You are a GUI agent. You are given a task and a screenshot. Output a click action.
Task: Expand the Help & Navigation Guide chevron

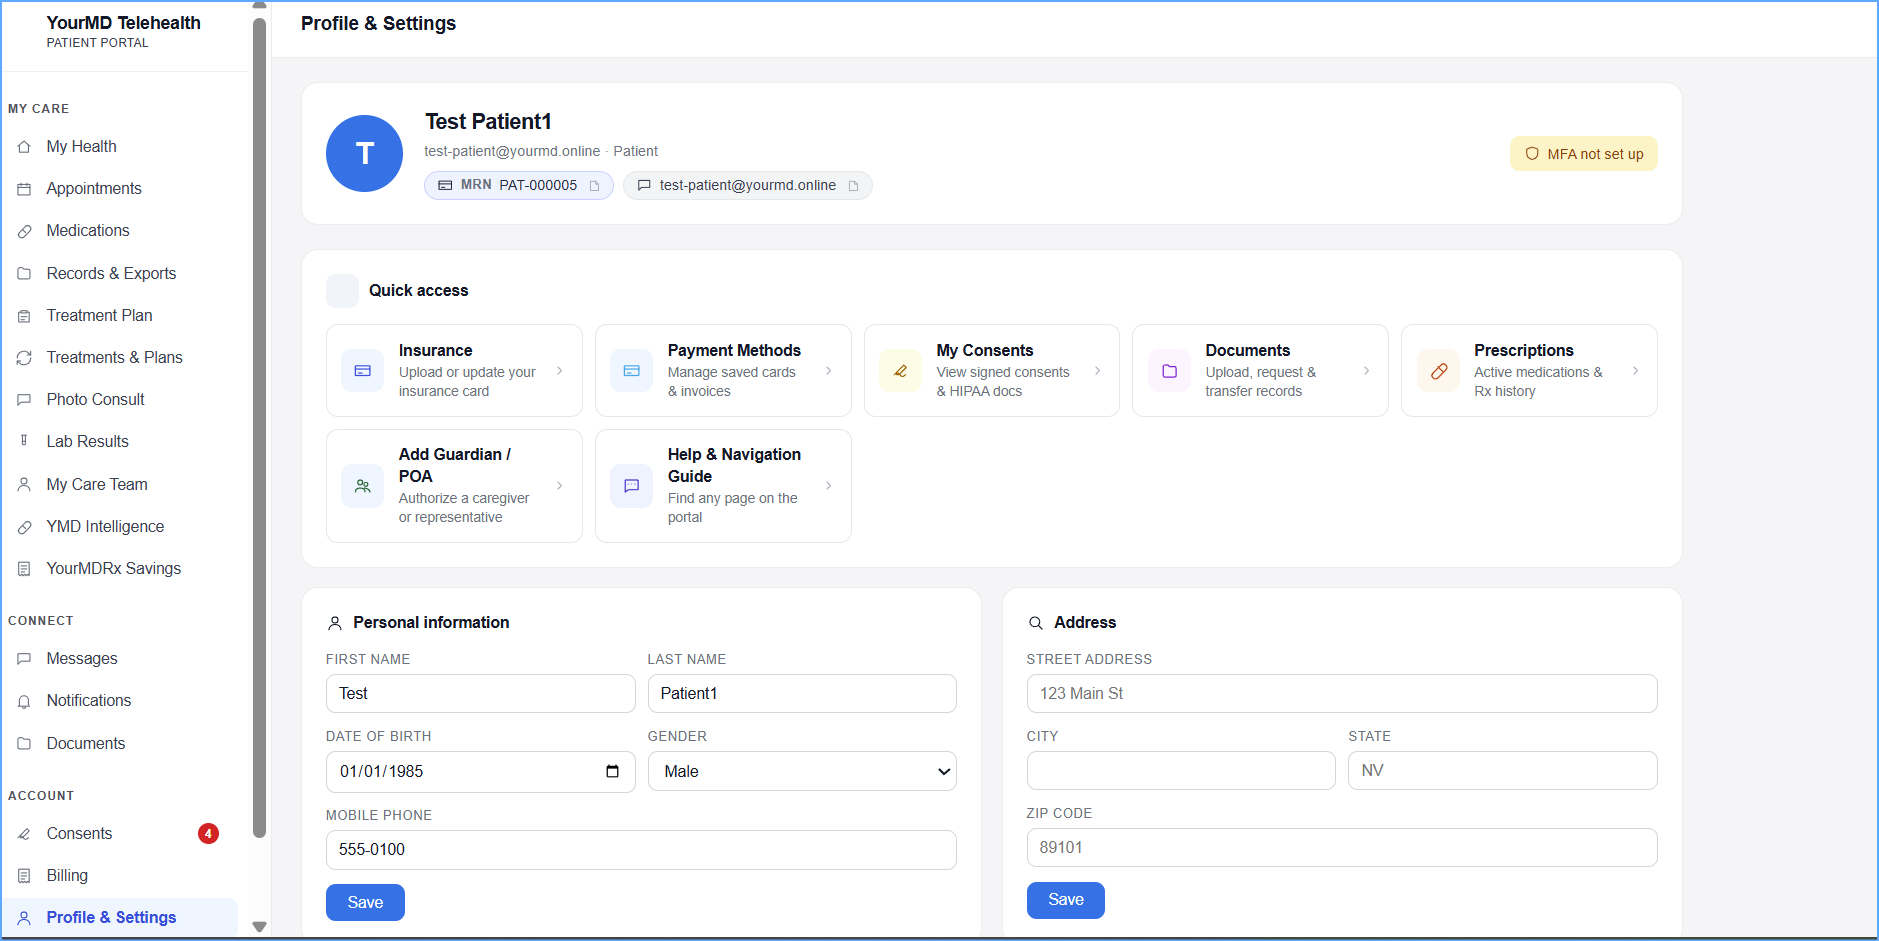(x=829, y=486)
